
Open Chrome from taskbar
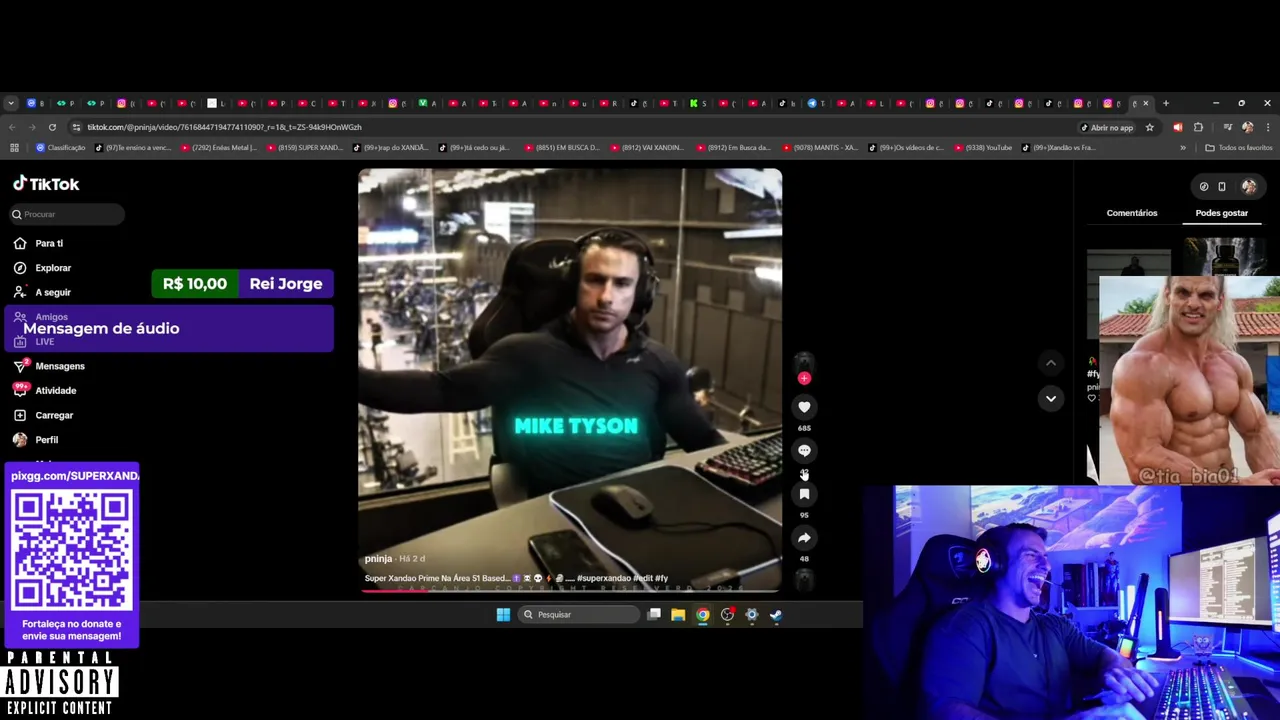(x=703, y=615)
